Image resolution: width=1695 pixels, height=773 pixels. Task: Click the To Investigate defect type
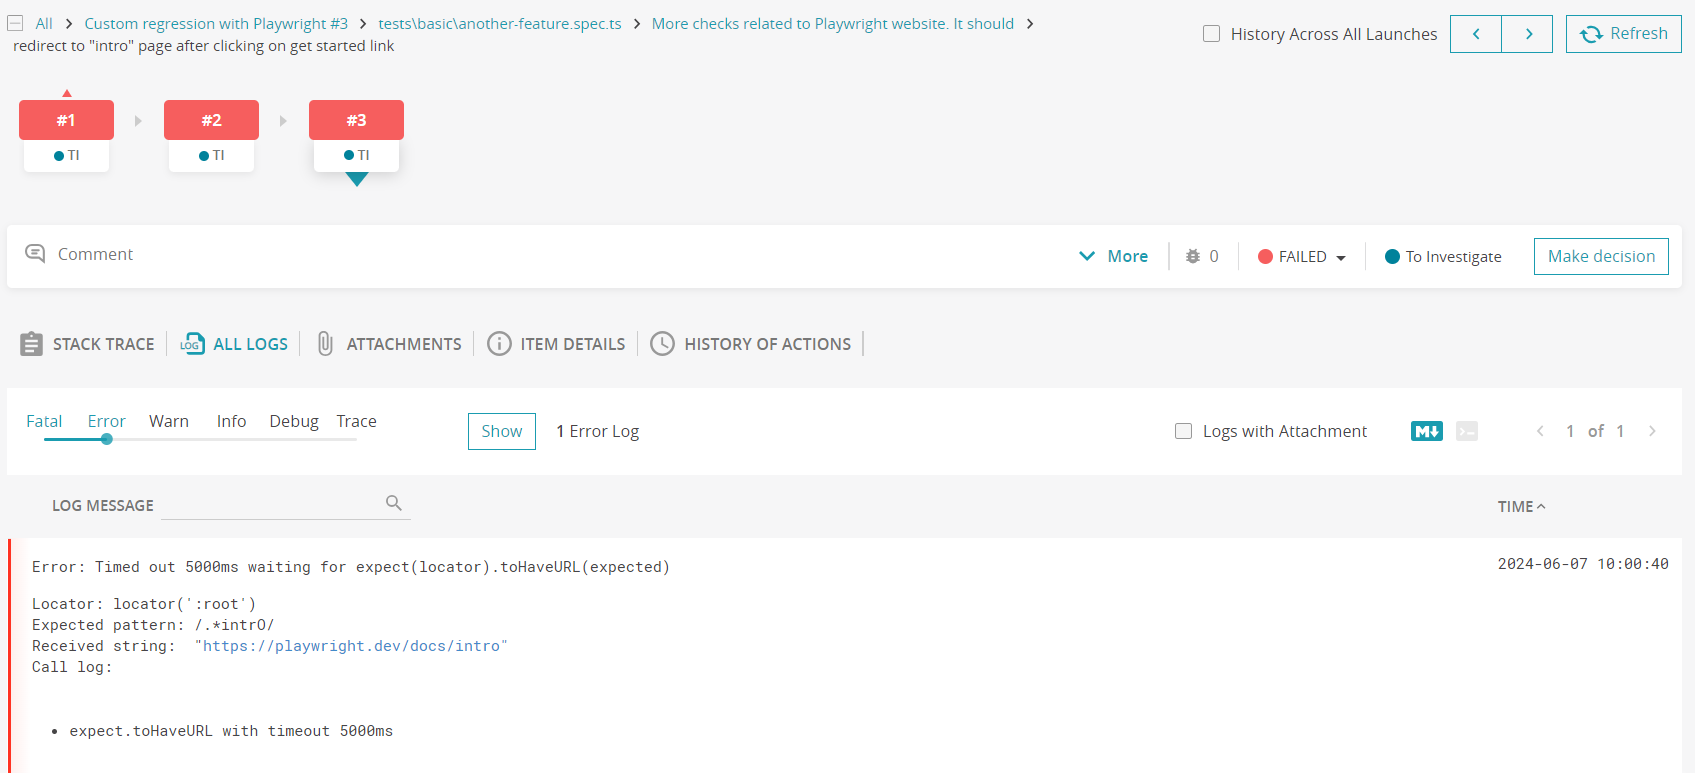click(1443, 257)
